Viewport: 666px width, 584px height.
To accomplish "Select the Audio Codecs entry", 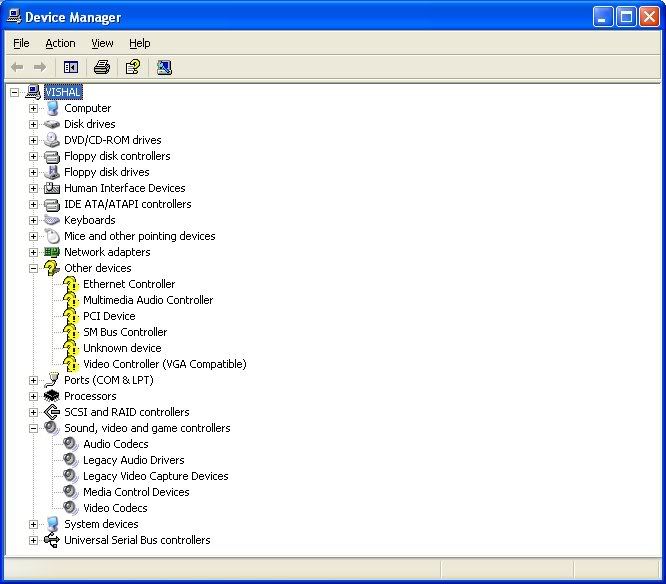I will pyautogui.click(x=116, y=444).
